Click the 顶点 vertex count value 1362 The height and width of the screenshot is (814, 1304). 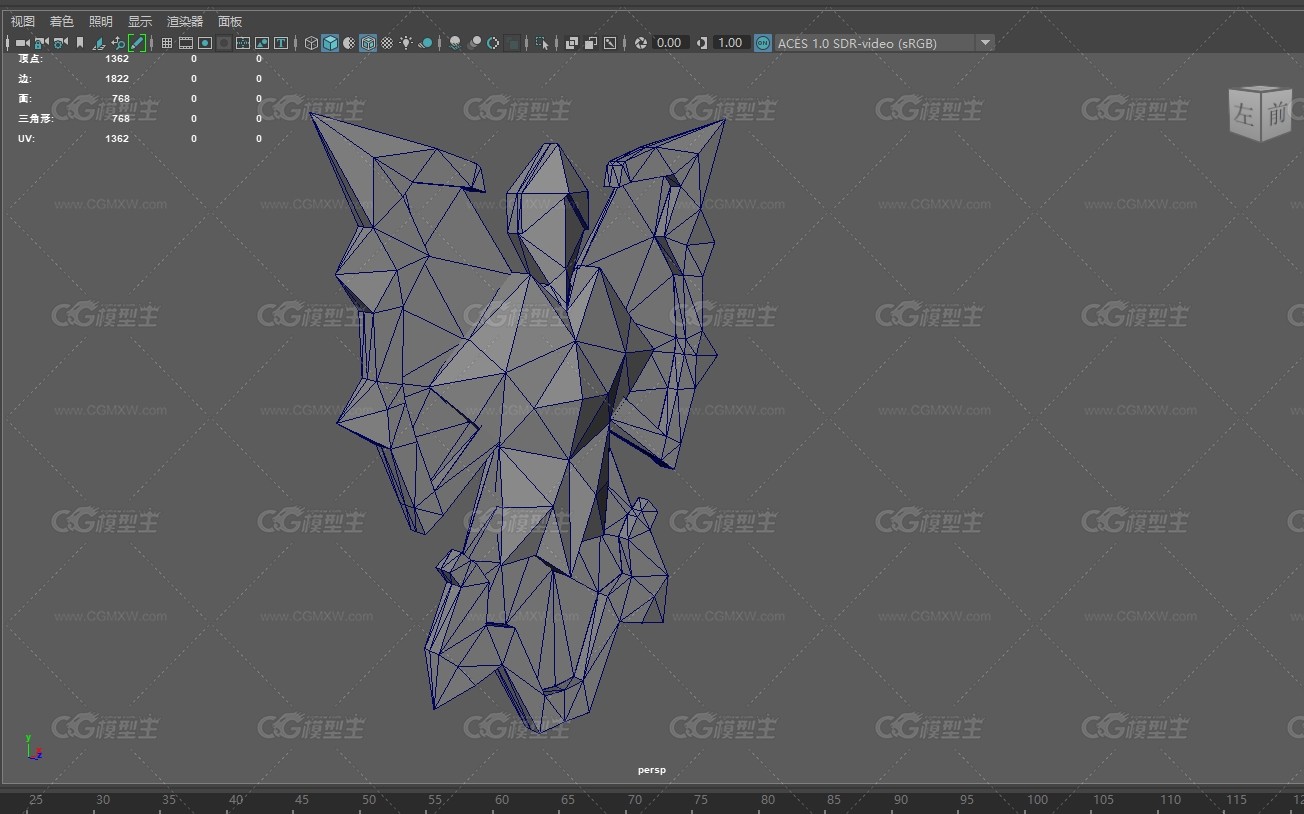tap(117, 59)
